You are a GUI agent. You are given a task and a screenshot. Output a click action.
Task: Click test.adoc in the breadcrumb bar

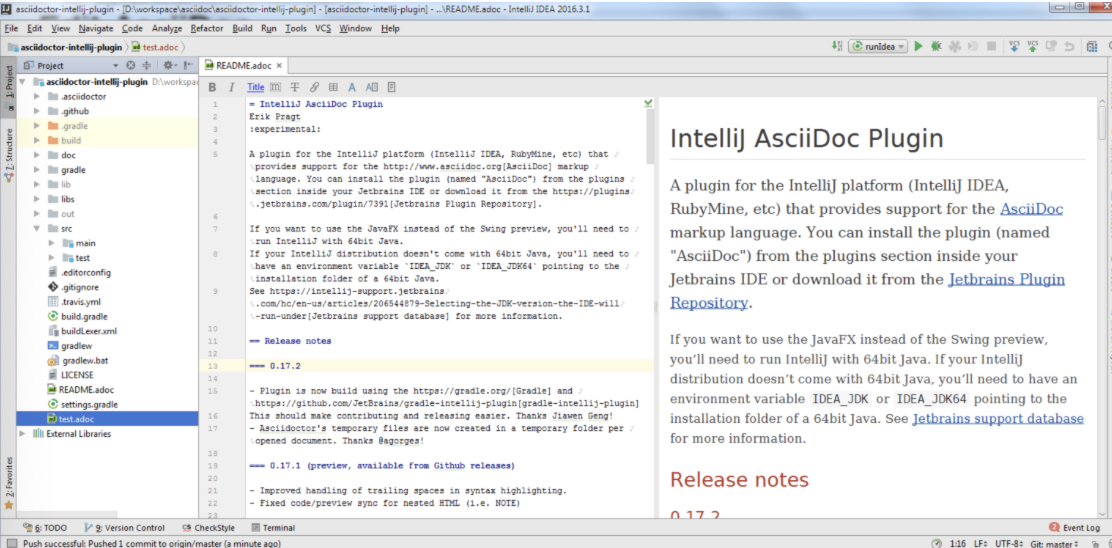[154, 47]
